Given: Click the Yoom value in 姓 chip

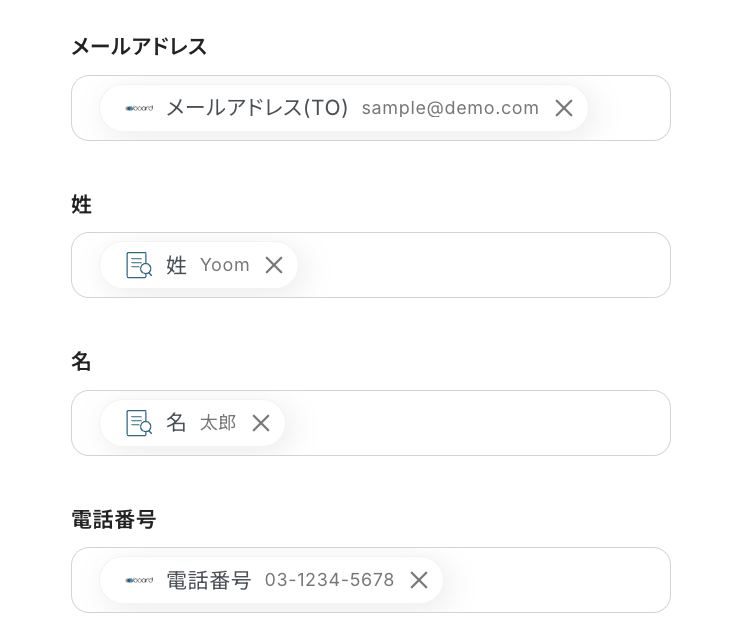Looking at the screenshot, I should [225, 265].
